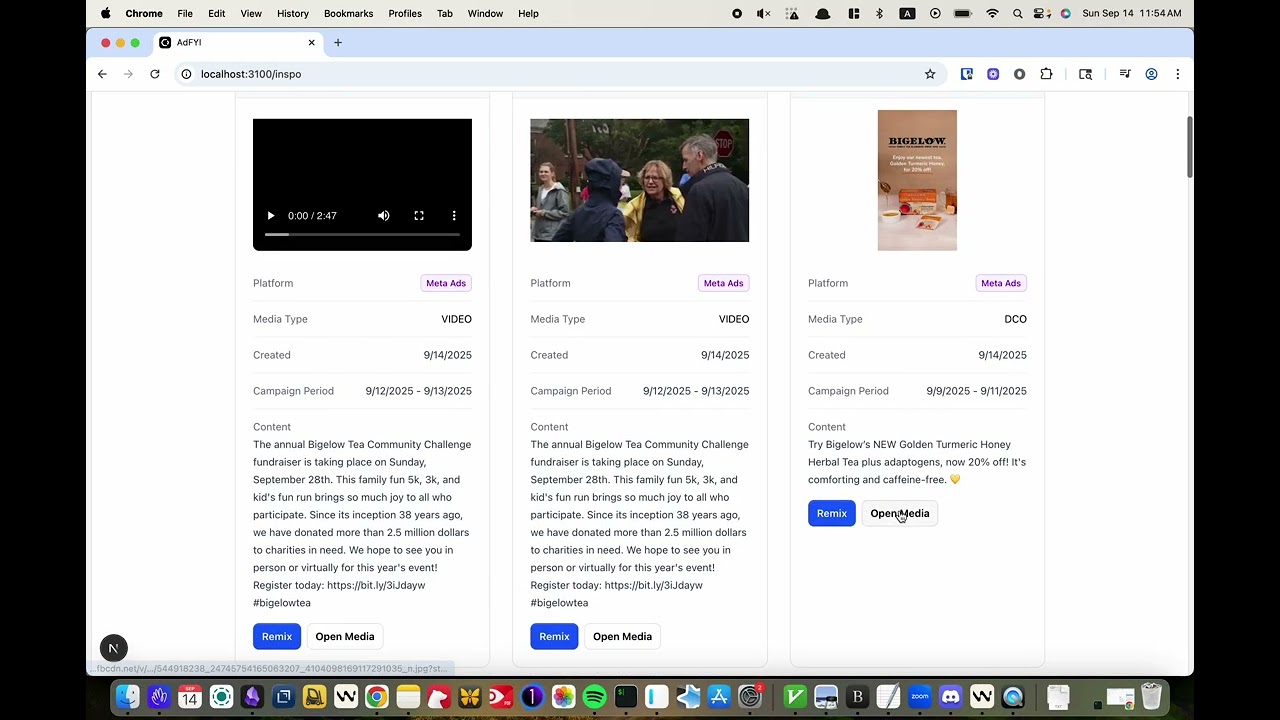This screenshot has height=720, width=1280.
Task: Open the purple gear extension icon
Action: [x=993, y=74]
